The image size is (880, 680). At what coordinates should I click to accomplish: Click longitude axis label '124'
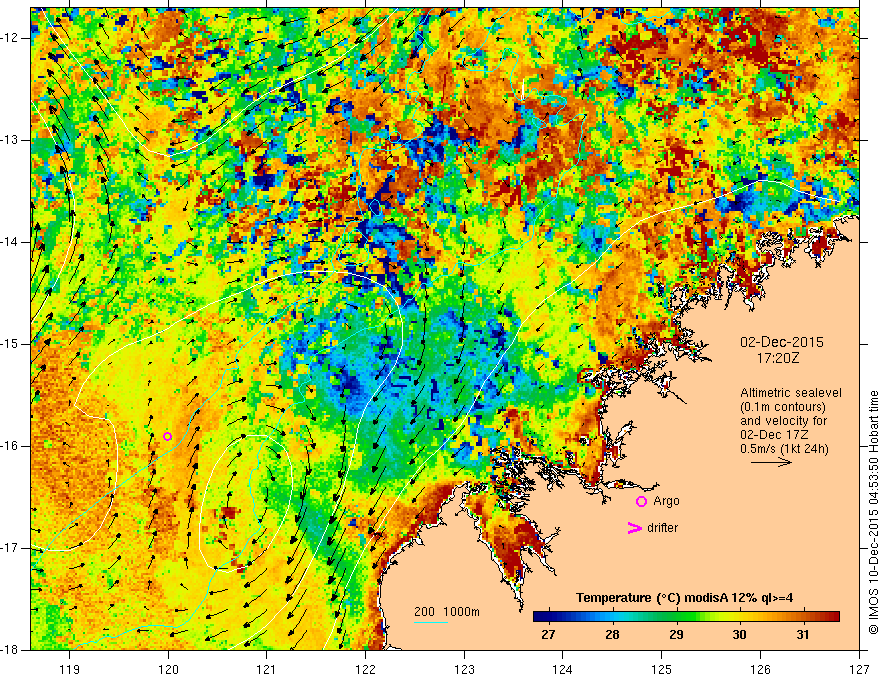pos(562,669)
